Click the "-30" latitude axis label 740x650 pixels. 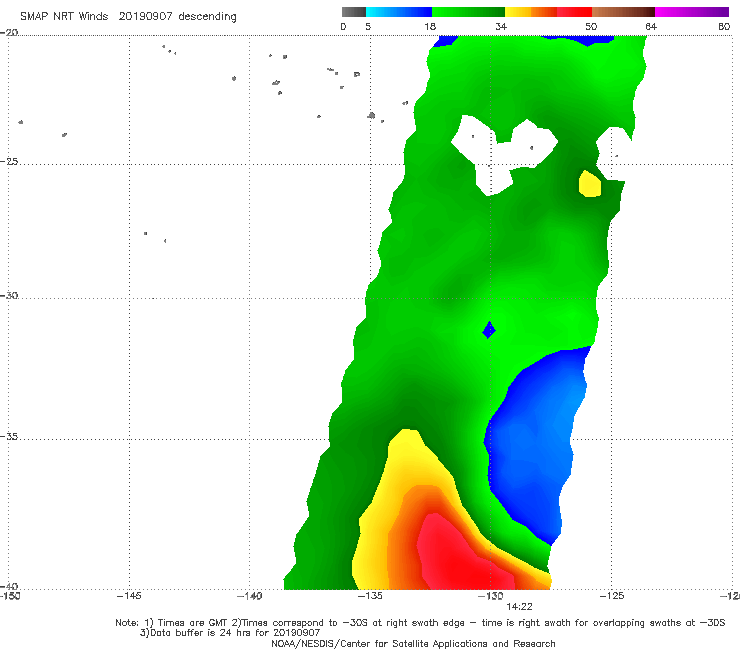click(x=9, y=295)
